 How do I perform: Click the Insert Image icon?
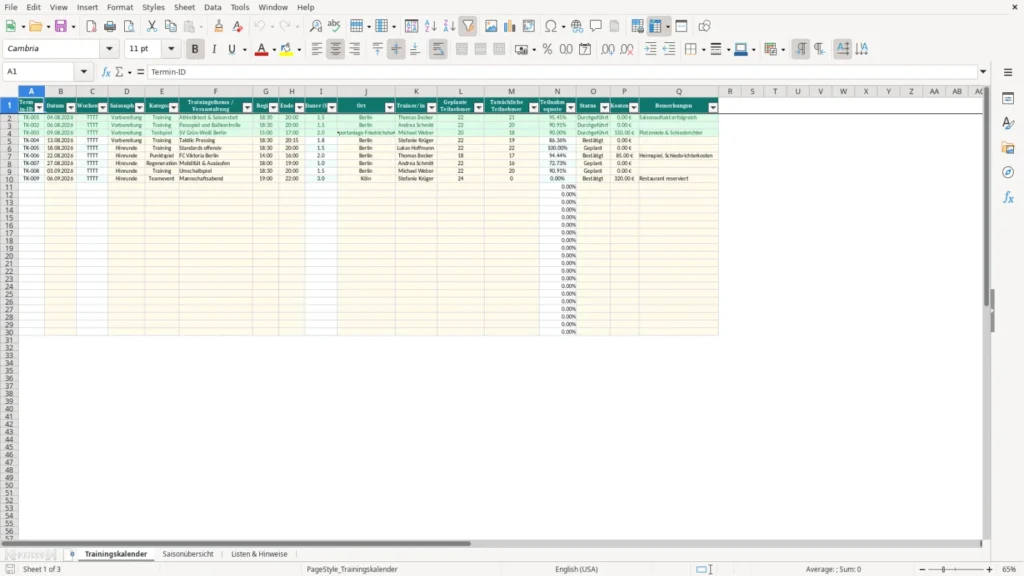(491, 26)
